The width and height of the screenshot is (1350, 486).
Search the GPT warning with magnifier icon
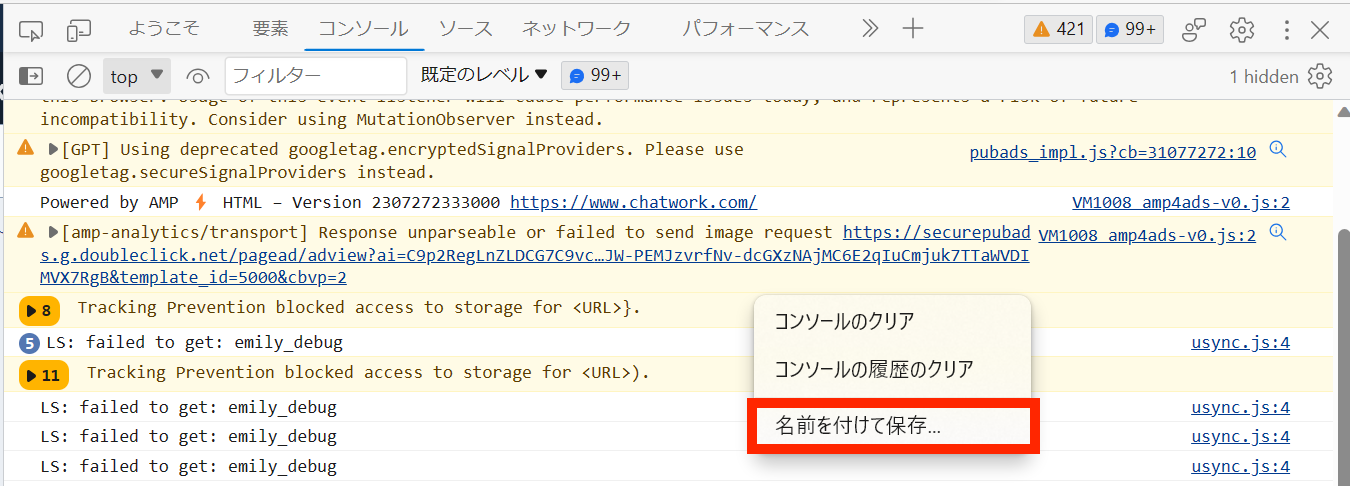[1277, 150]
